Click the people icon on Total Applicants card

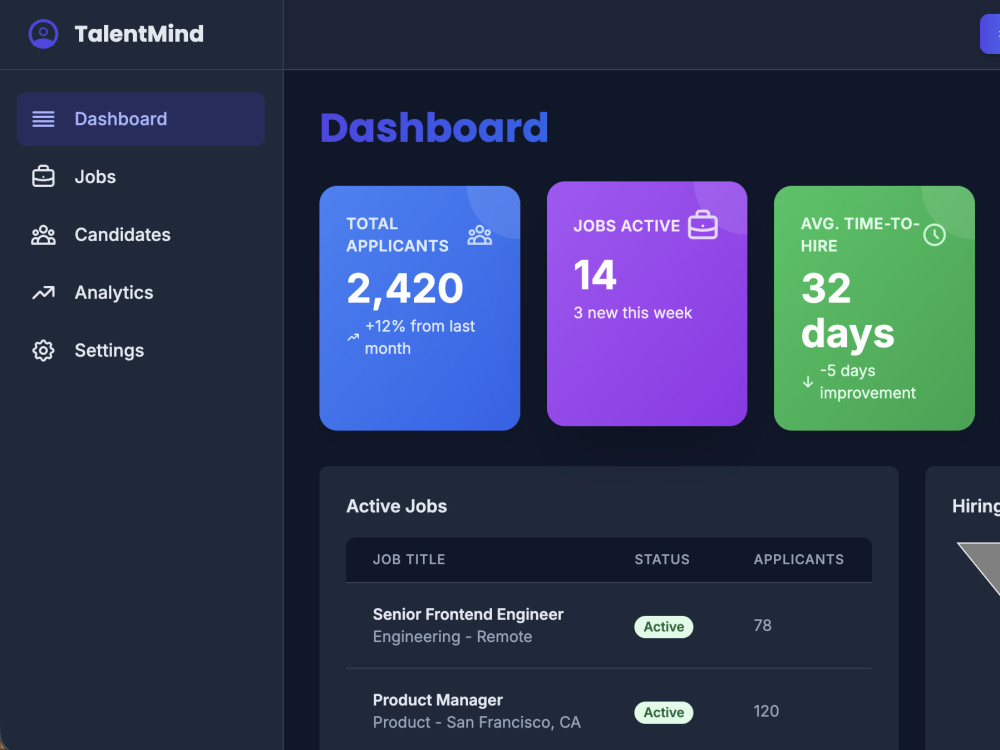tap(480, 235)
